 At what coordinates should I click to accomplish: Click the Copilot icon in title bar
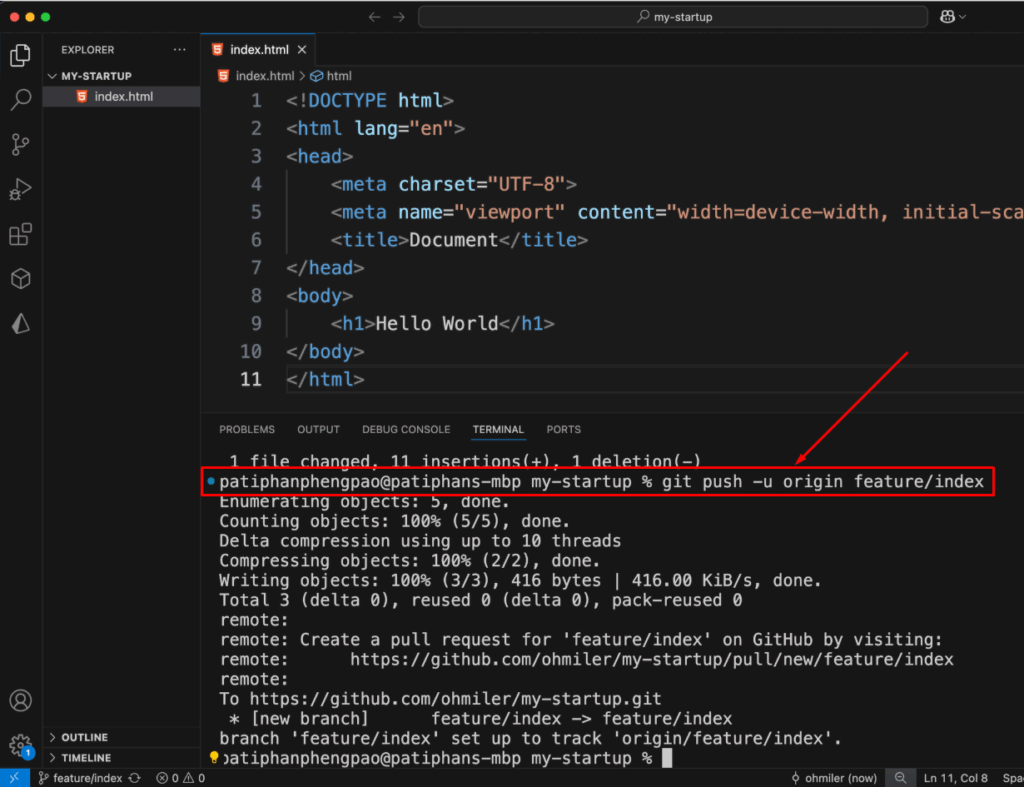946,17
